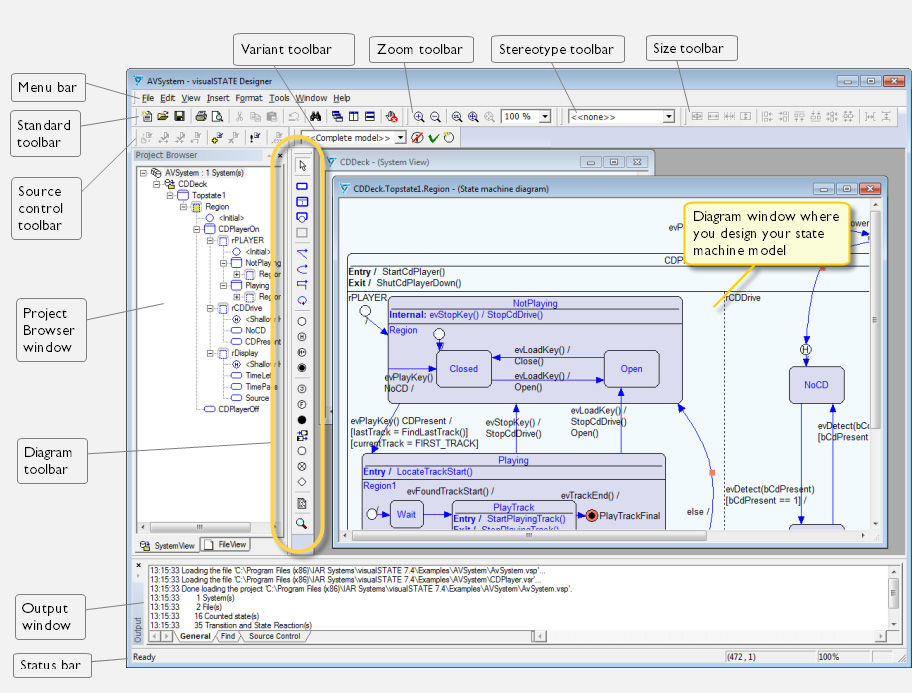Click the red crossed-circle variant icon
The width and height of the screenshot is (912, 693).
tap(417, 138)
